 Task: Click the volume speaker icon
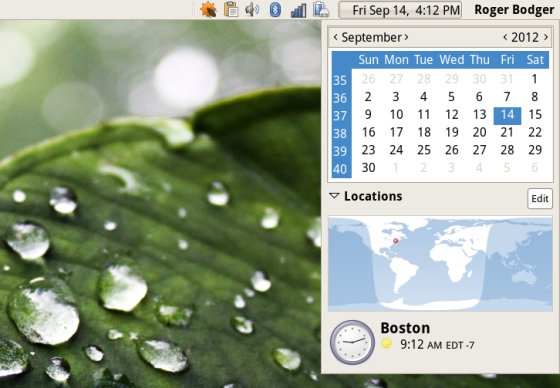252,10
